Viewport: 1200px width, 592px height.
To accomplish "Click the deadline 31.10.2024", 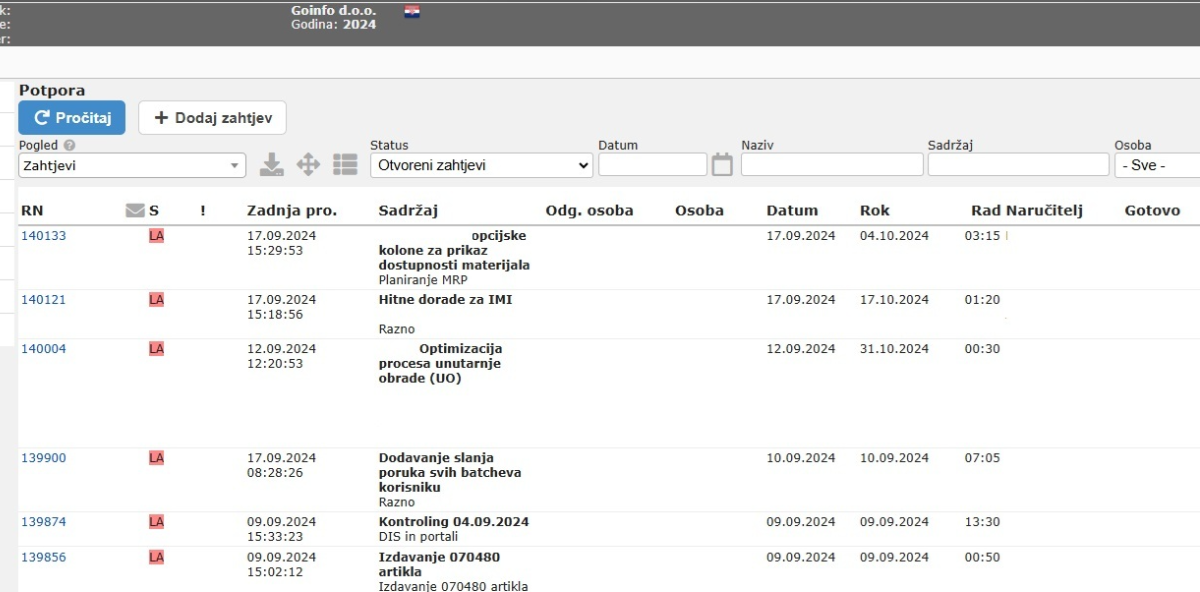I will pos(894,349).
